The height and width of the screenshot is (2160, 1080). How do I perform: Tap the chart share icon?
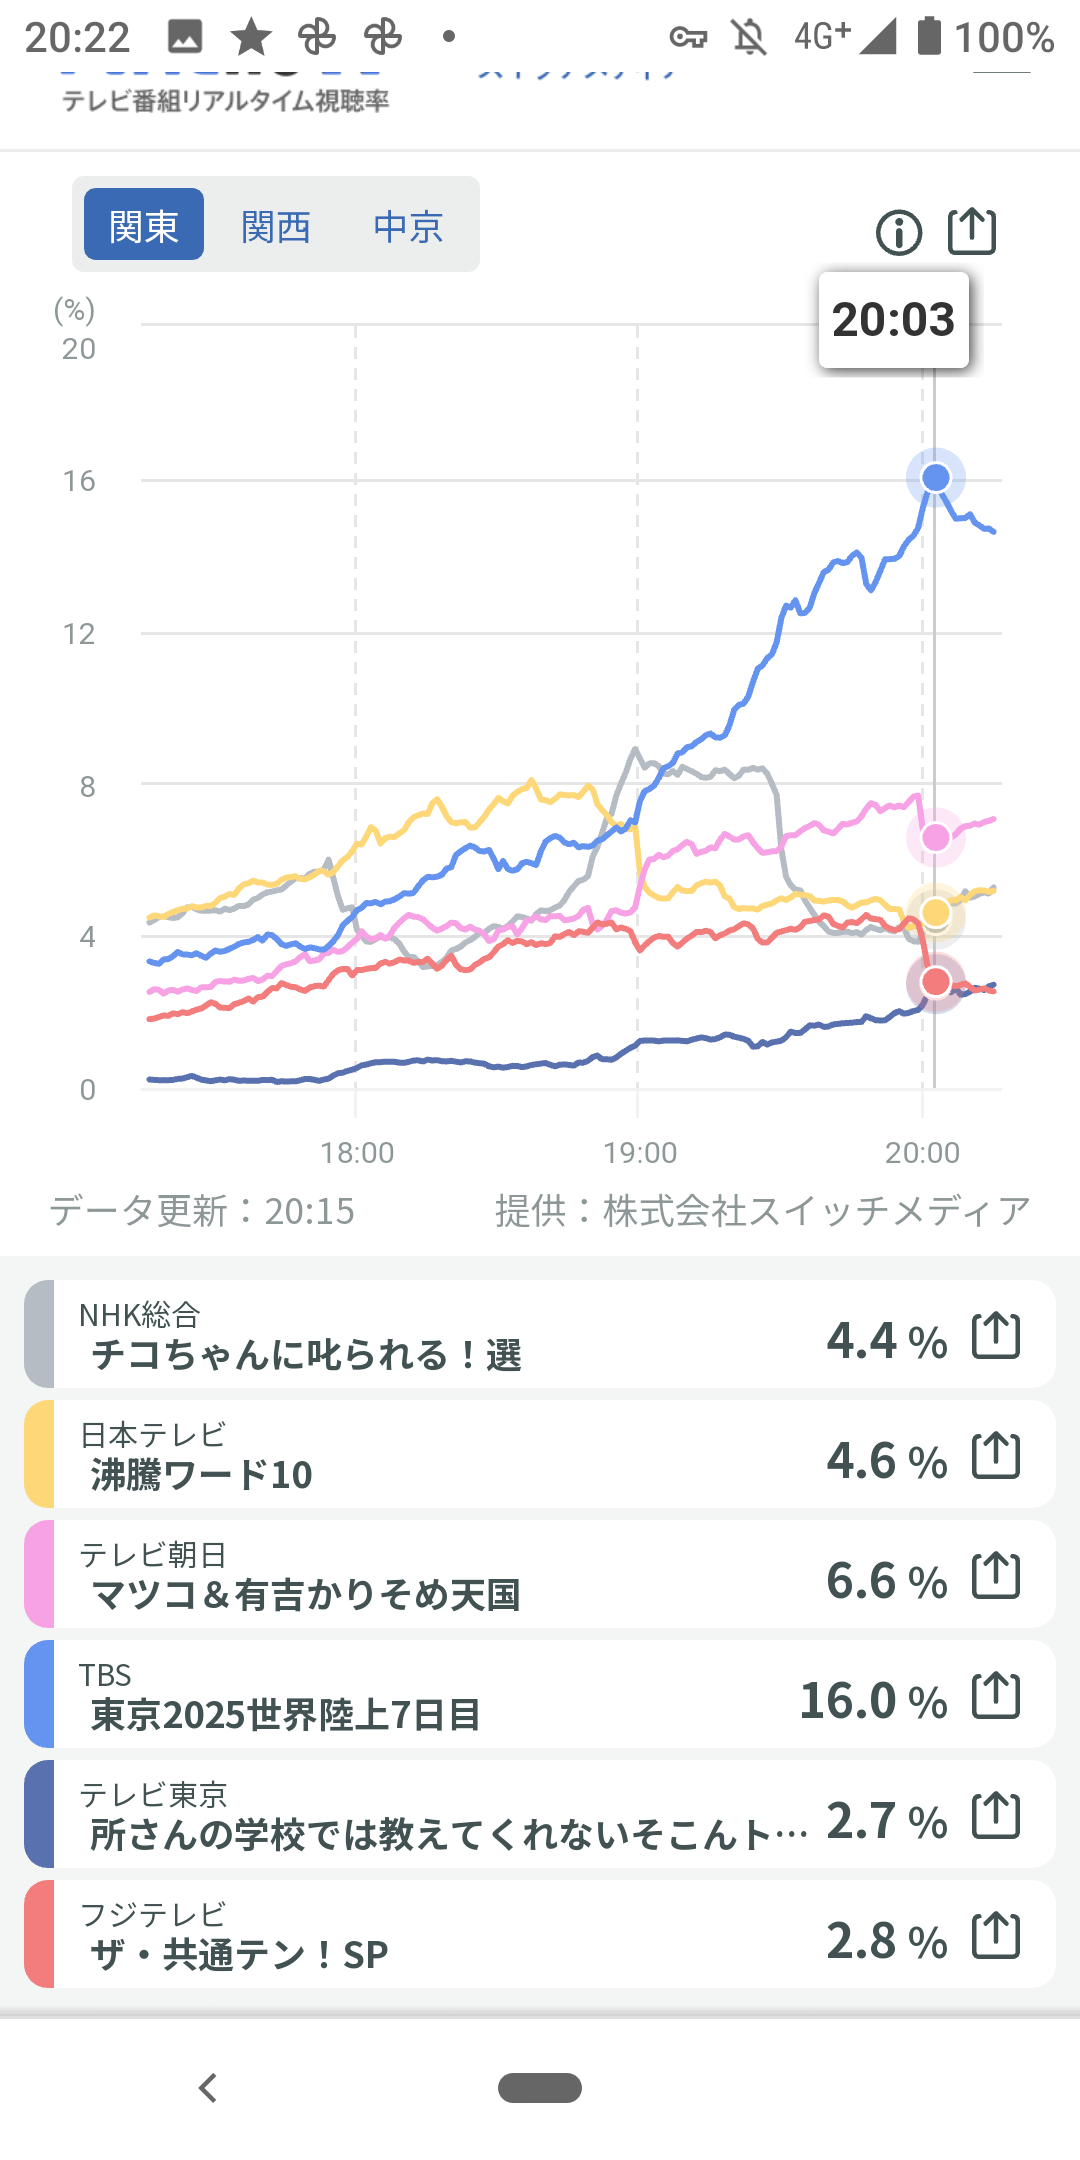coord(971,231)
